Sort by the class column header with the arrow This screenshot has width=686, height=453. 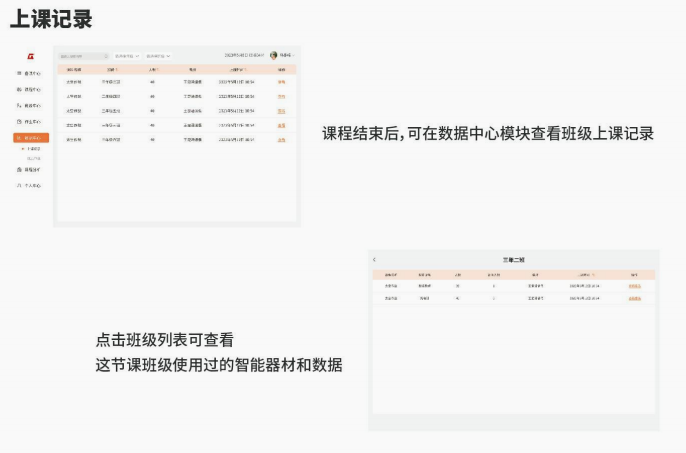pyautogui.click(x=112, y=70)
